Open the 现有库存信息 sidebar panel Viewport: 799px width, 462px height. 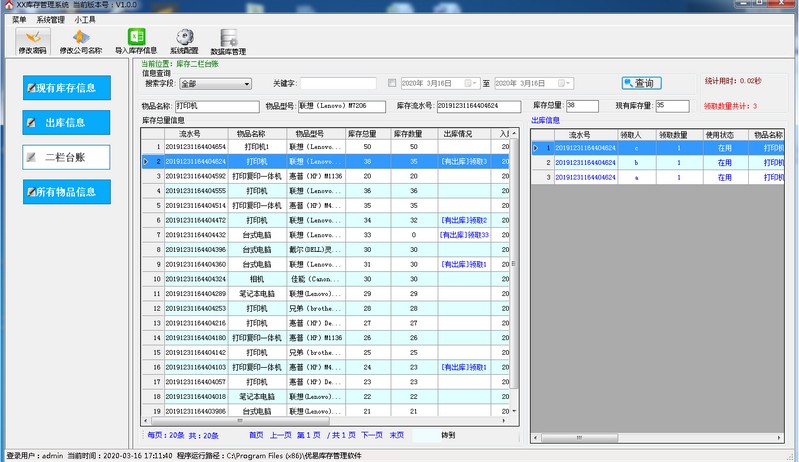(x=67, y=87)
